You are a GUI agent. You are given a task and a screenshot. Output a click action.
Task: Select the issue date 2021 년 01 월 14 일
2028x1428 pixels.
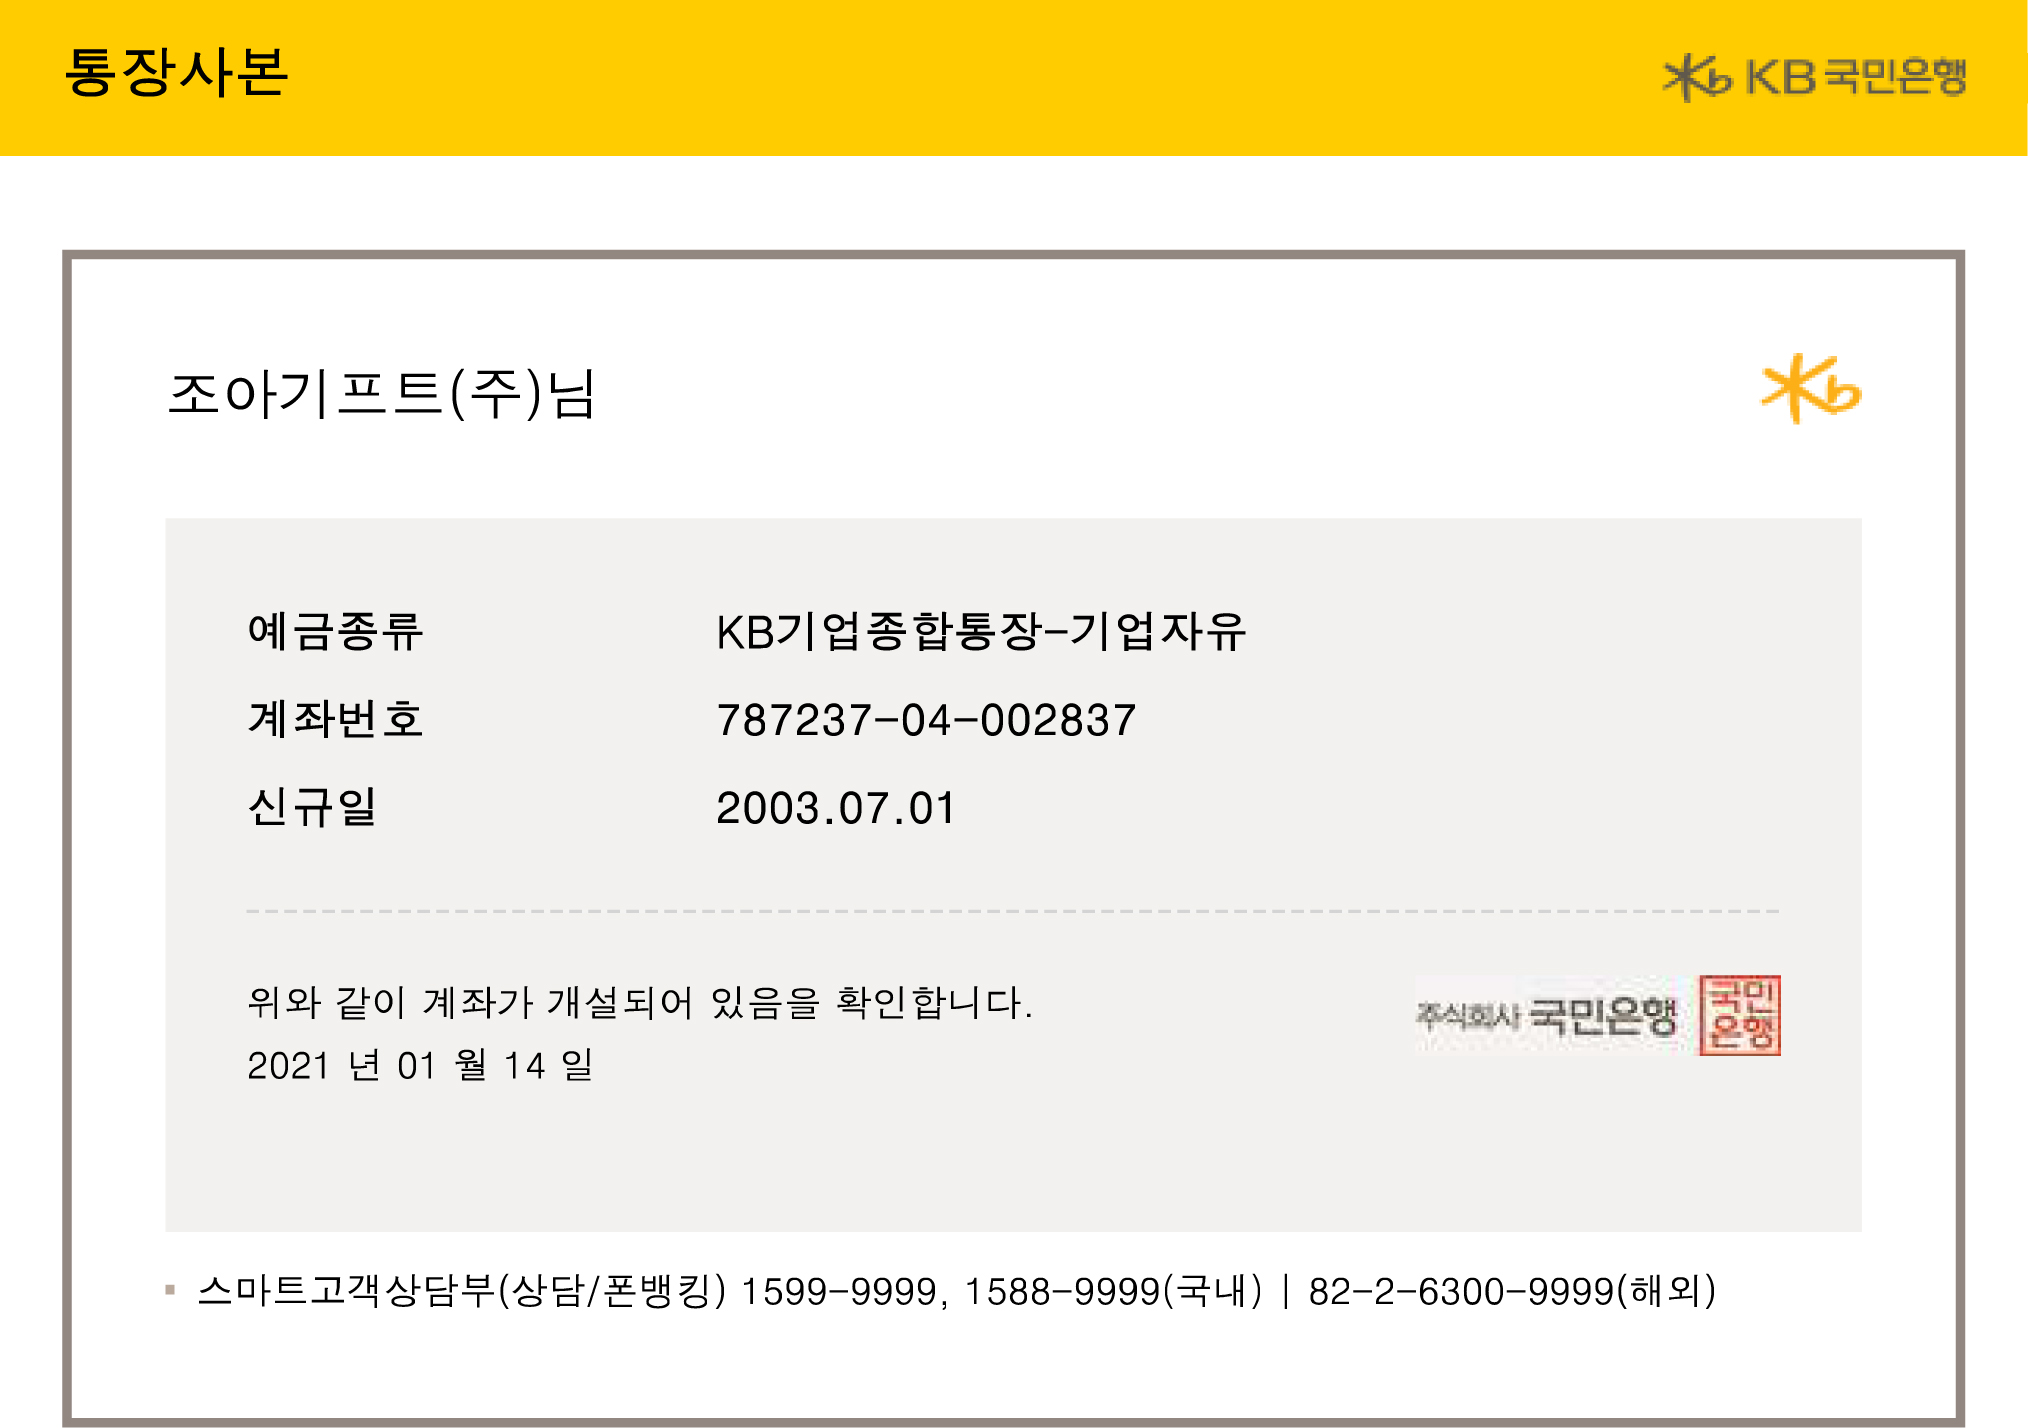pos(421,1065)
